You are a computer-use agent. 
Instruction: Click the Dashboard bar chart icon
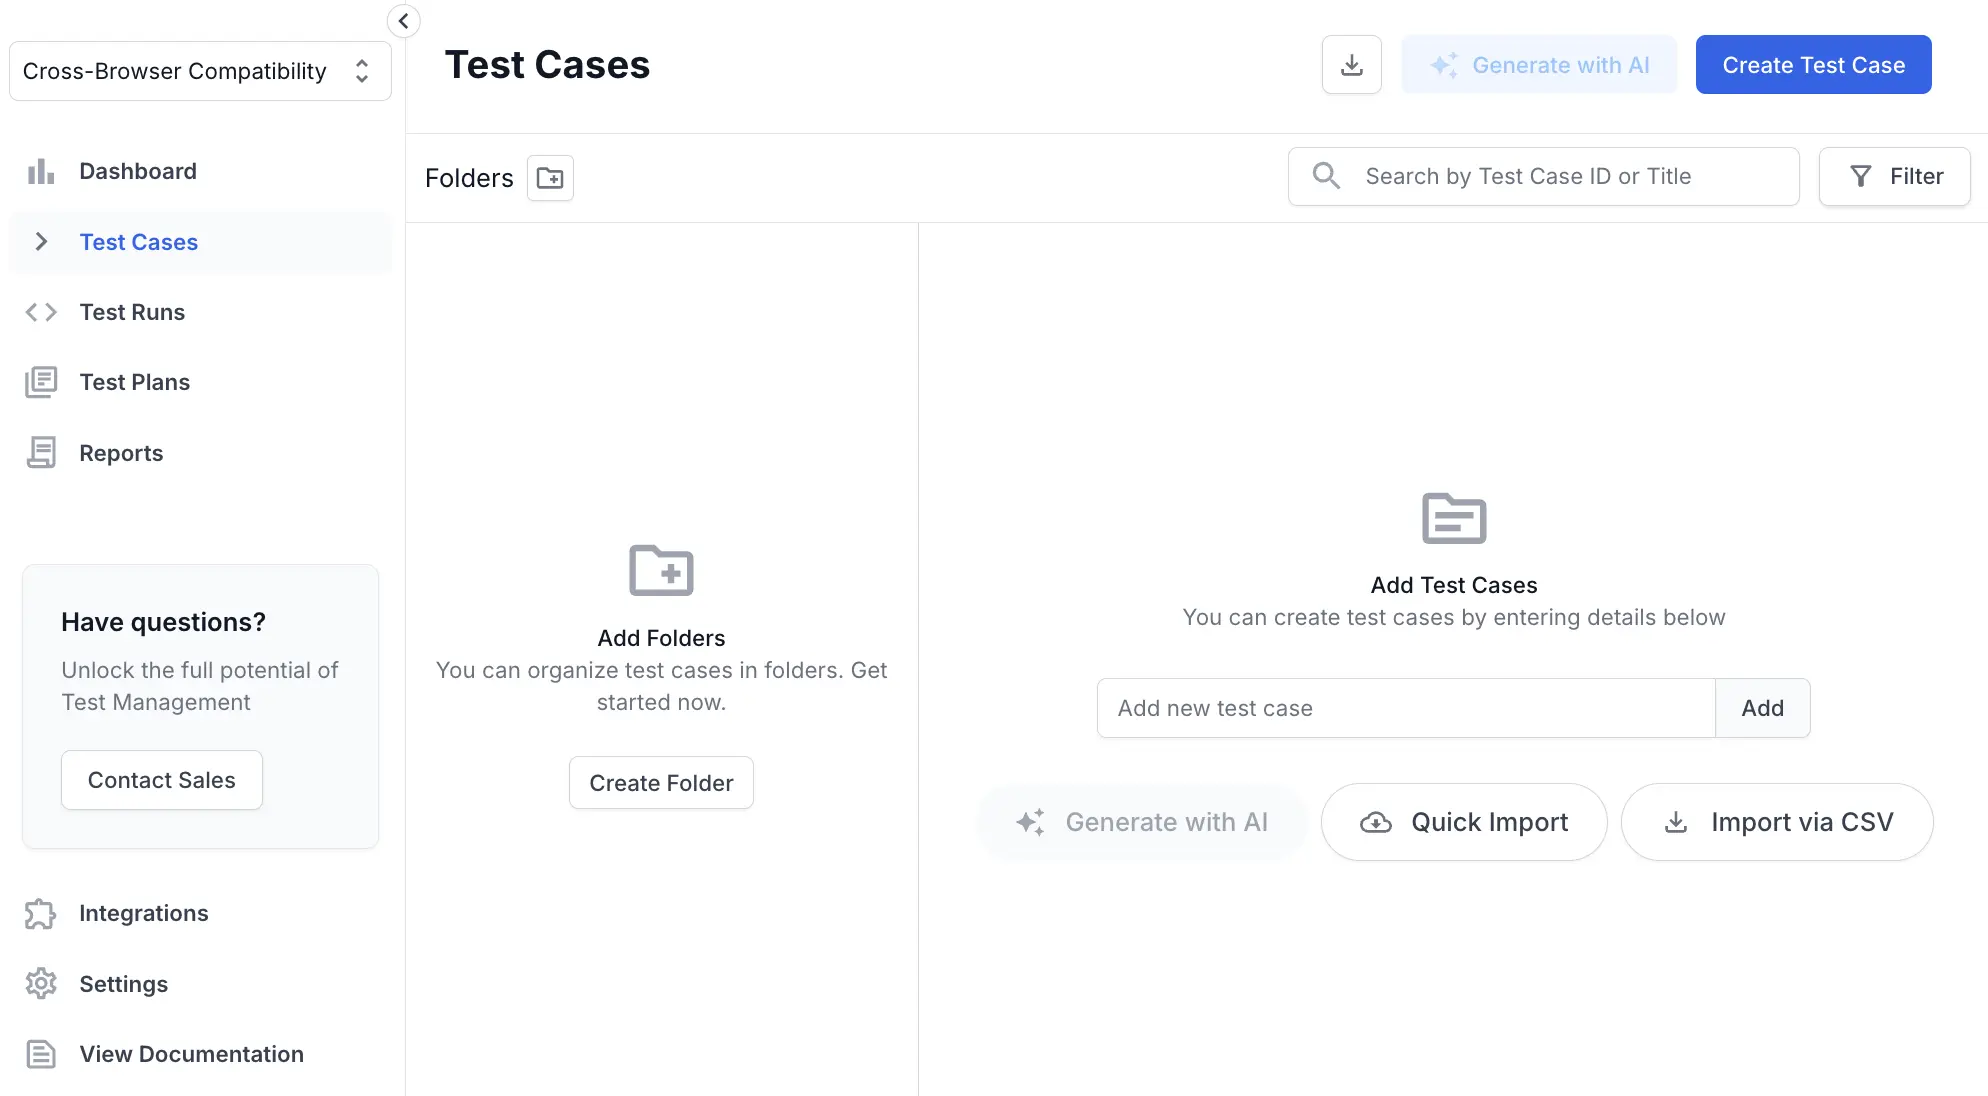click(41, 171)
